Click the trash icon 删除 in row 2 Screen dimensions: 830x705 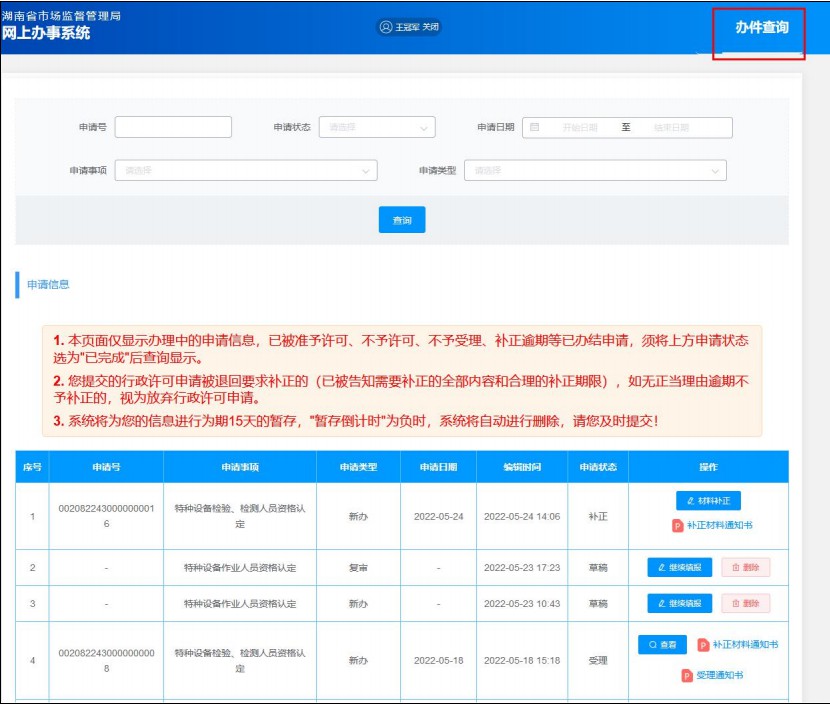[x=736, y=568]
